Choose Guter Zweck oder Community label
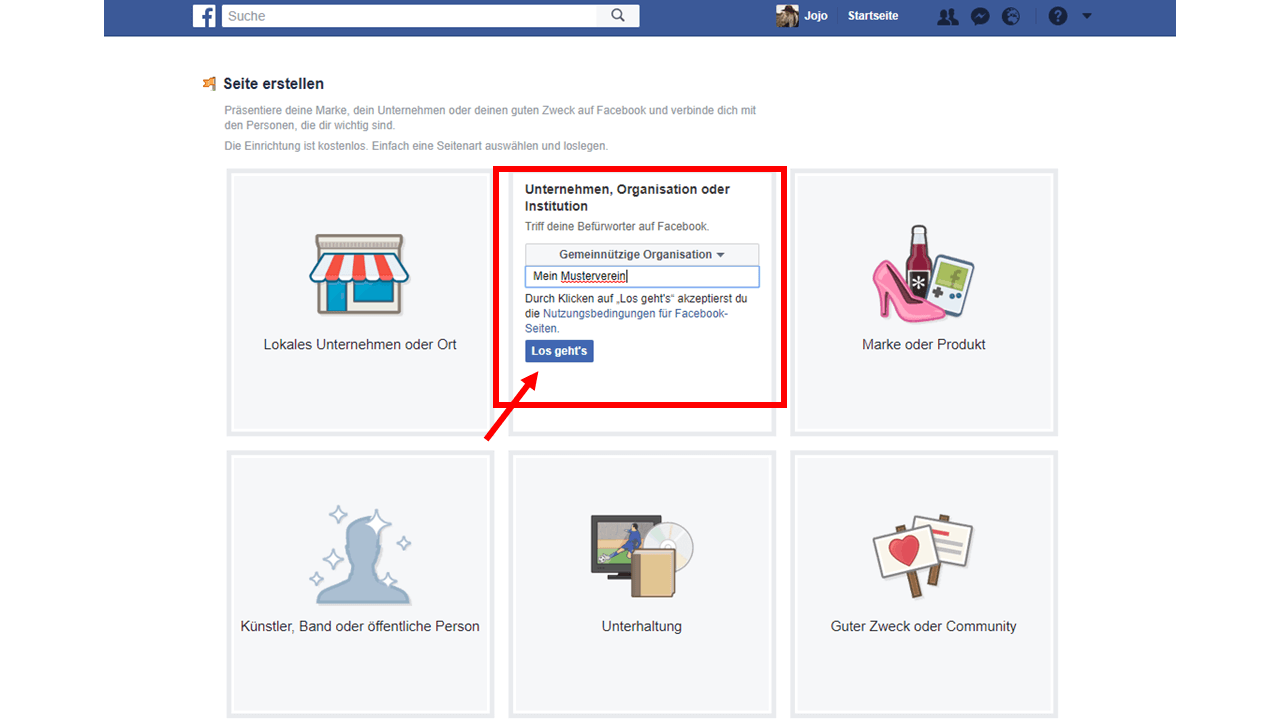The image size is (1280, 720). (x=924, y=626)
